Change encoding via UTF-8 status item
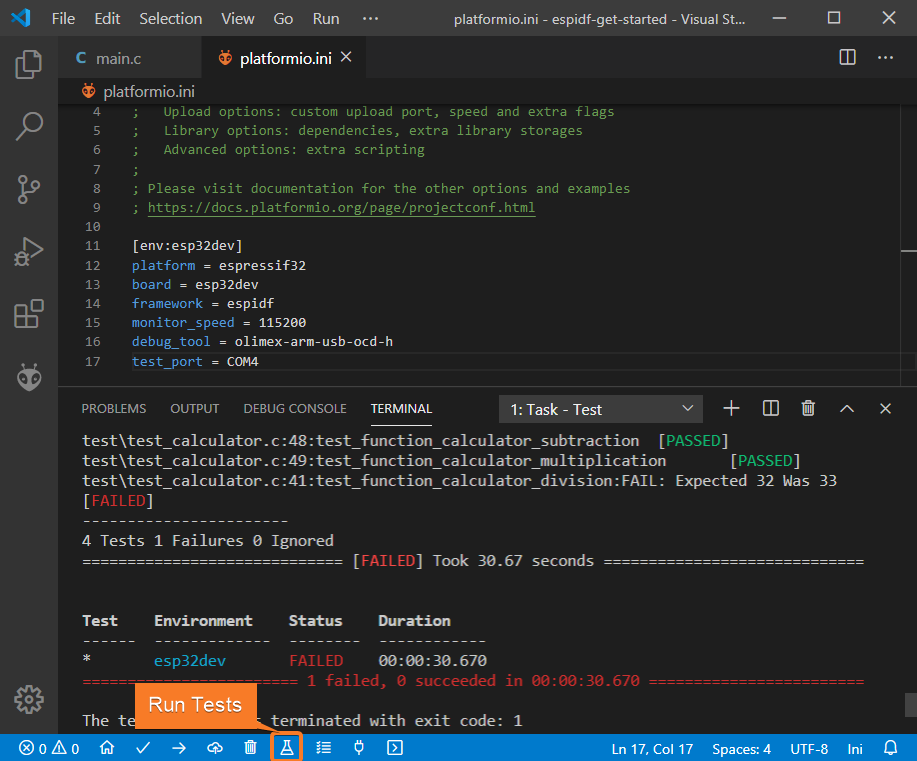 [809, 749]
